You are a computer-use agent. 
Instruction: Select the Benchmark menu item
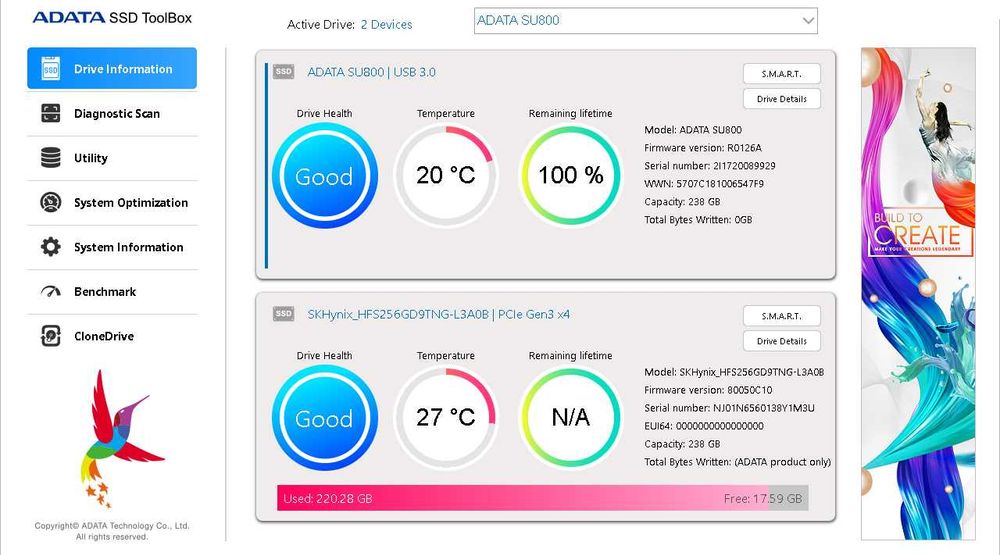coord(112,292)
